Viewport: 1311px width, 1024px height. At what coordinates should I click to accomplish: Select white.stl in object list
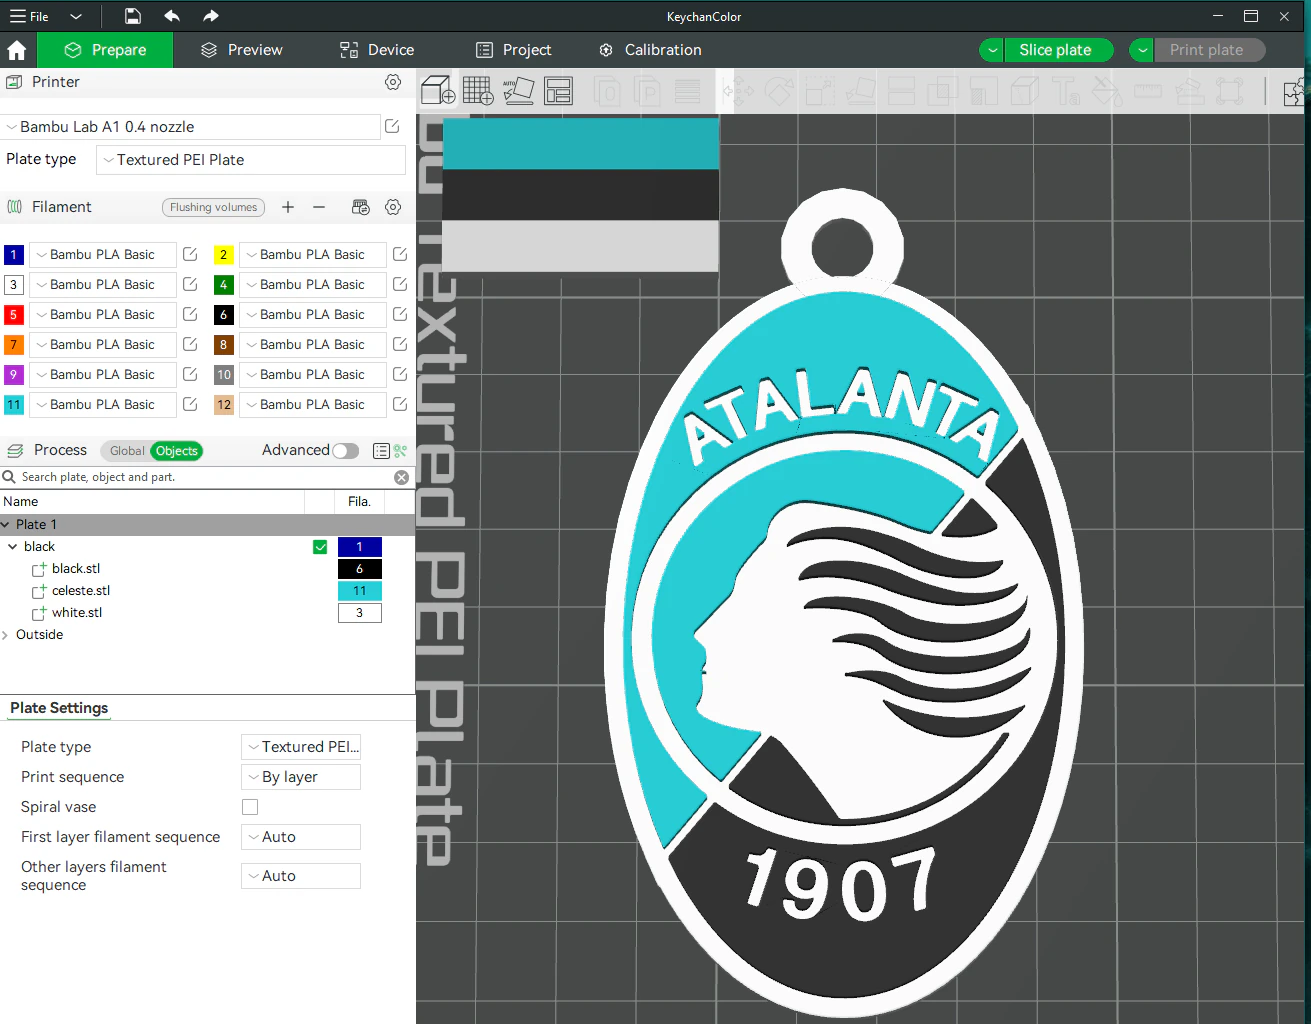point(77,613)
